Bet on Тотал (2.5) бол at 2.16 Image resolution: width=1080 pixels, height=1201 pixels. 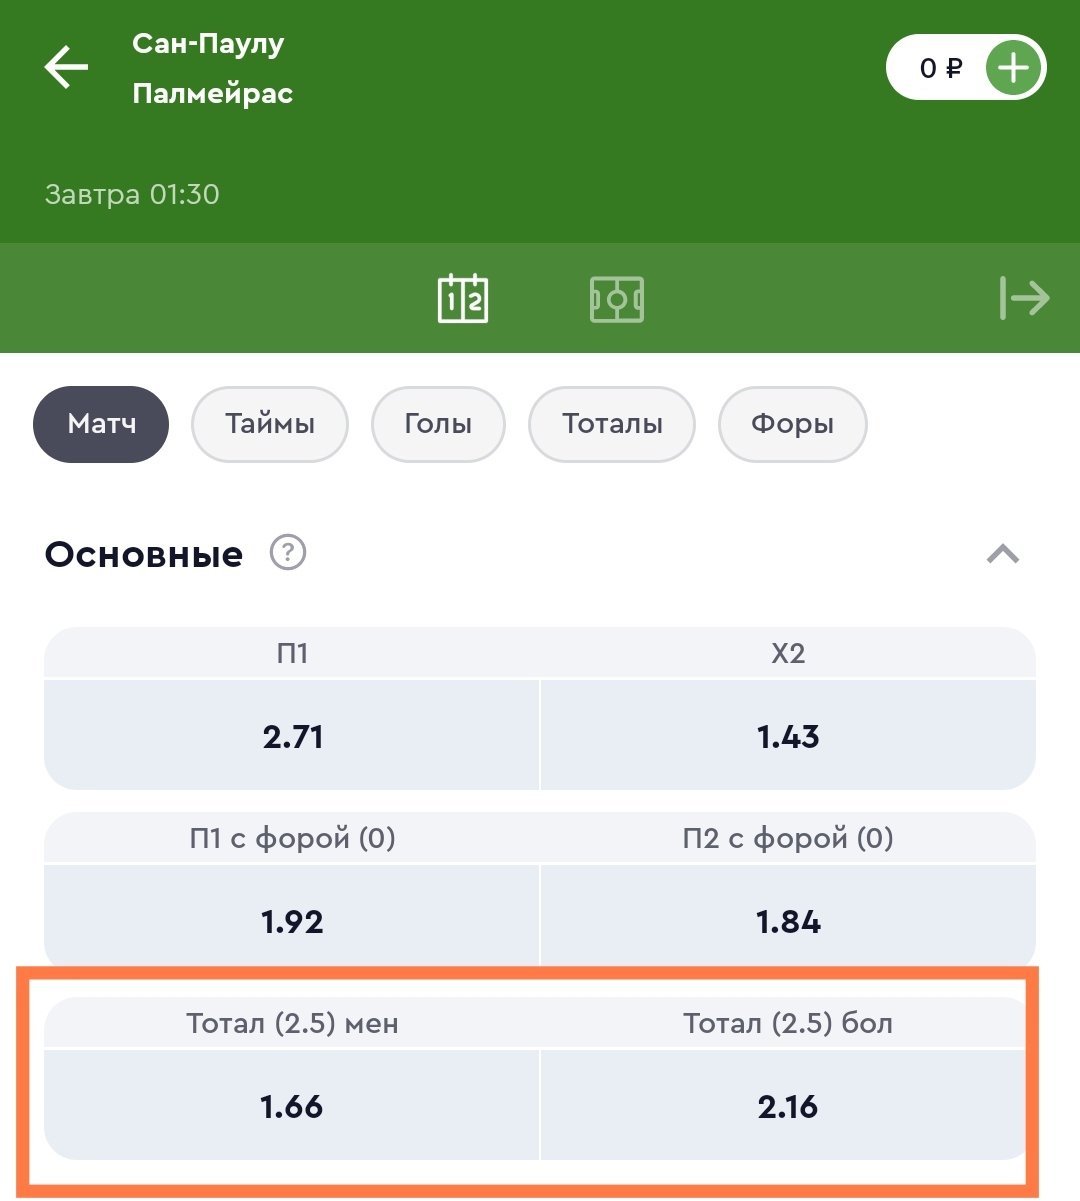pyautogui.click(x=788, y=1106)
